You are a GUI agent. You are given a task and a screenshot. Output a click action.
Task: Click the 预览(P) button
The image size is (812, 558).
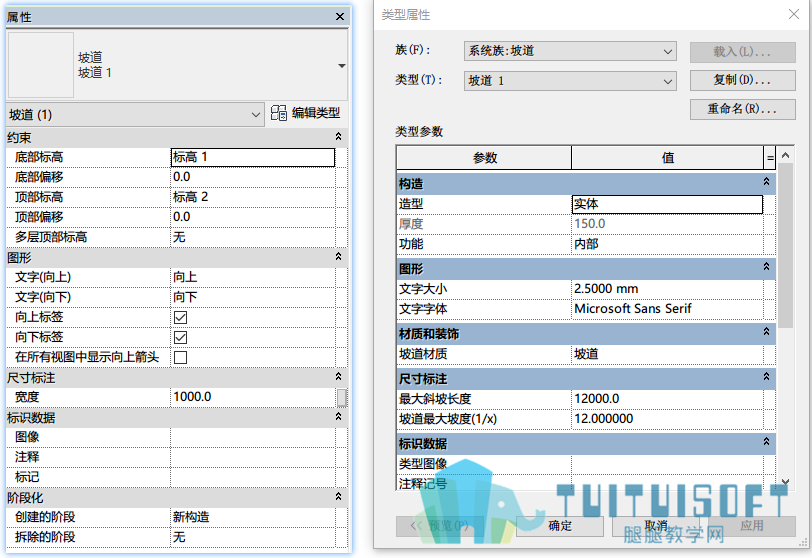point(440,526)
